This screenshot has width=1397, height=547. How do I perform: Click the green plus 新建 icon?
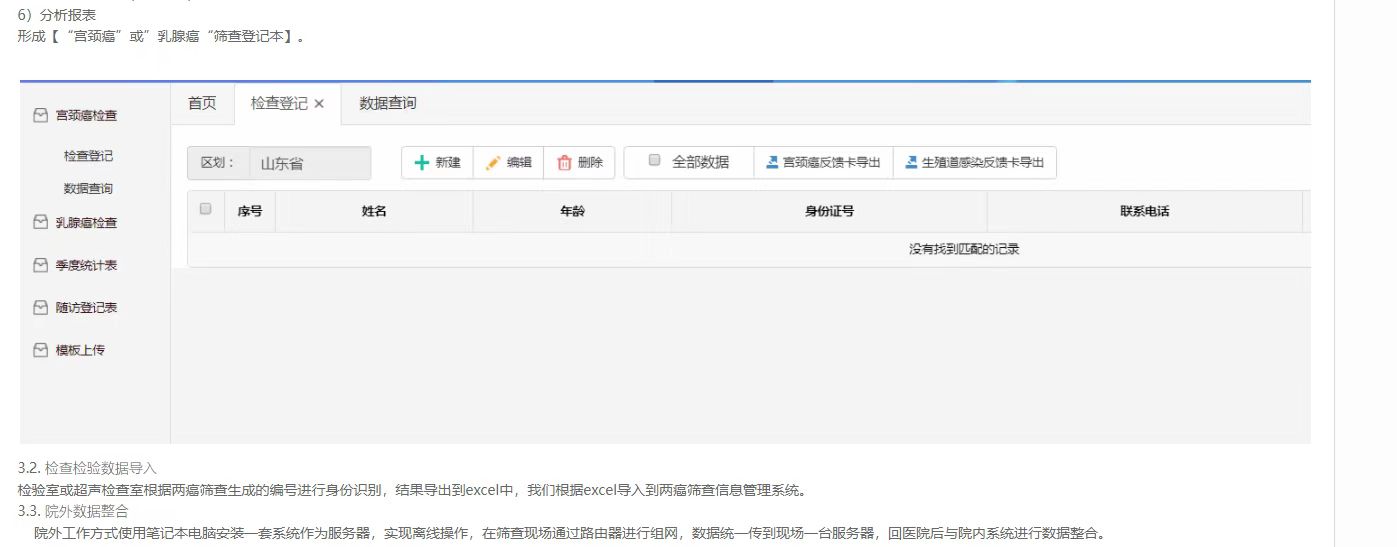[x=422, y=163]
